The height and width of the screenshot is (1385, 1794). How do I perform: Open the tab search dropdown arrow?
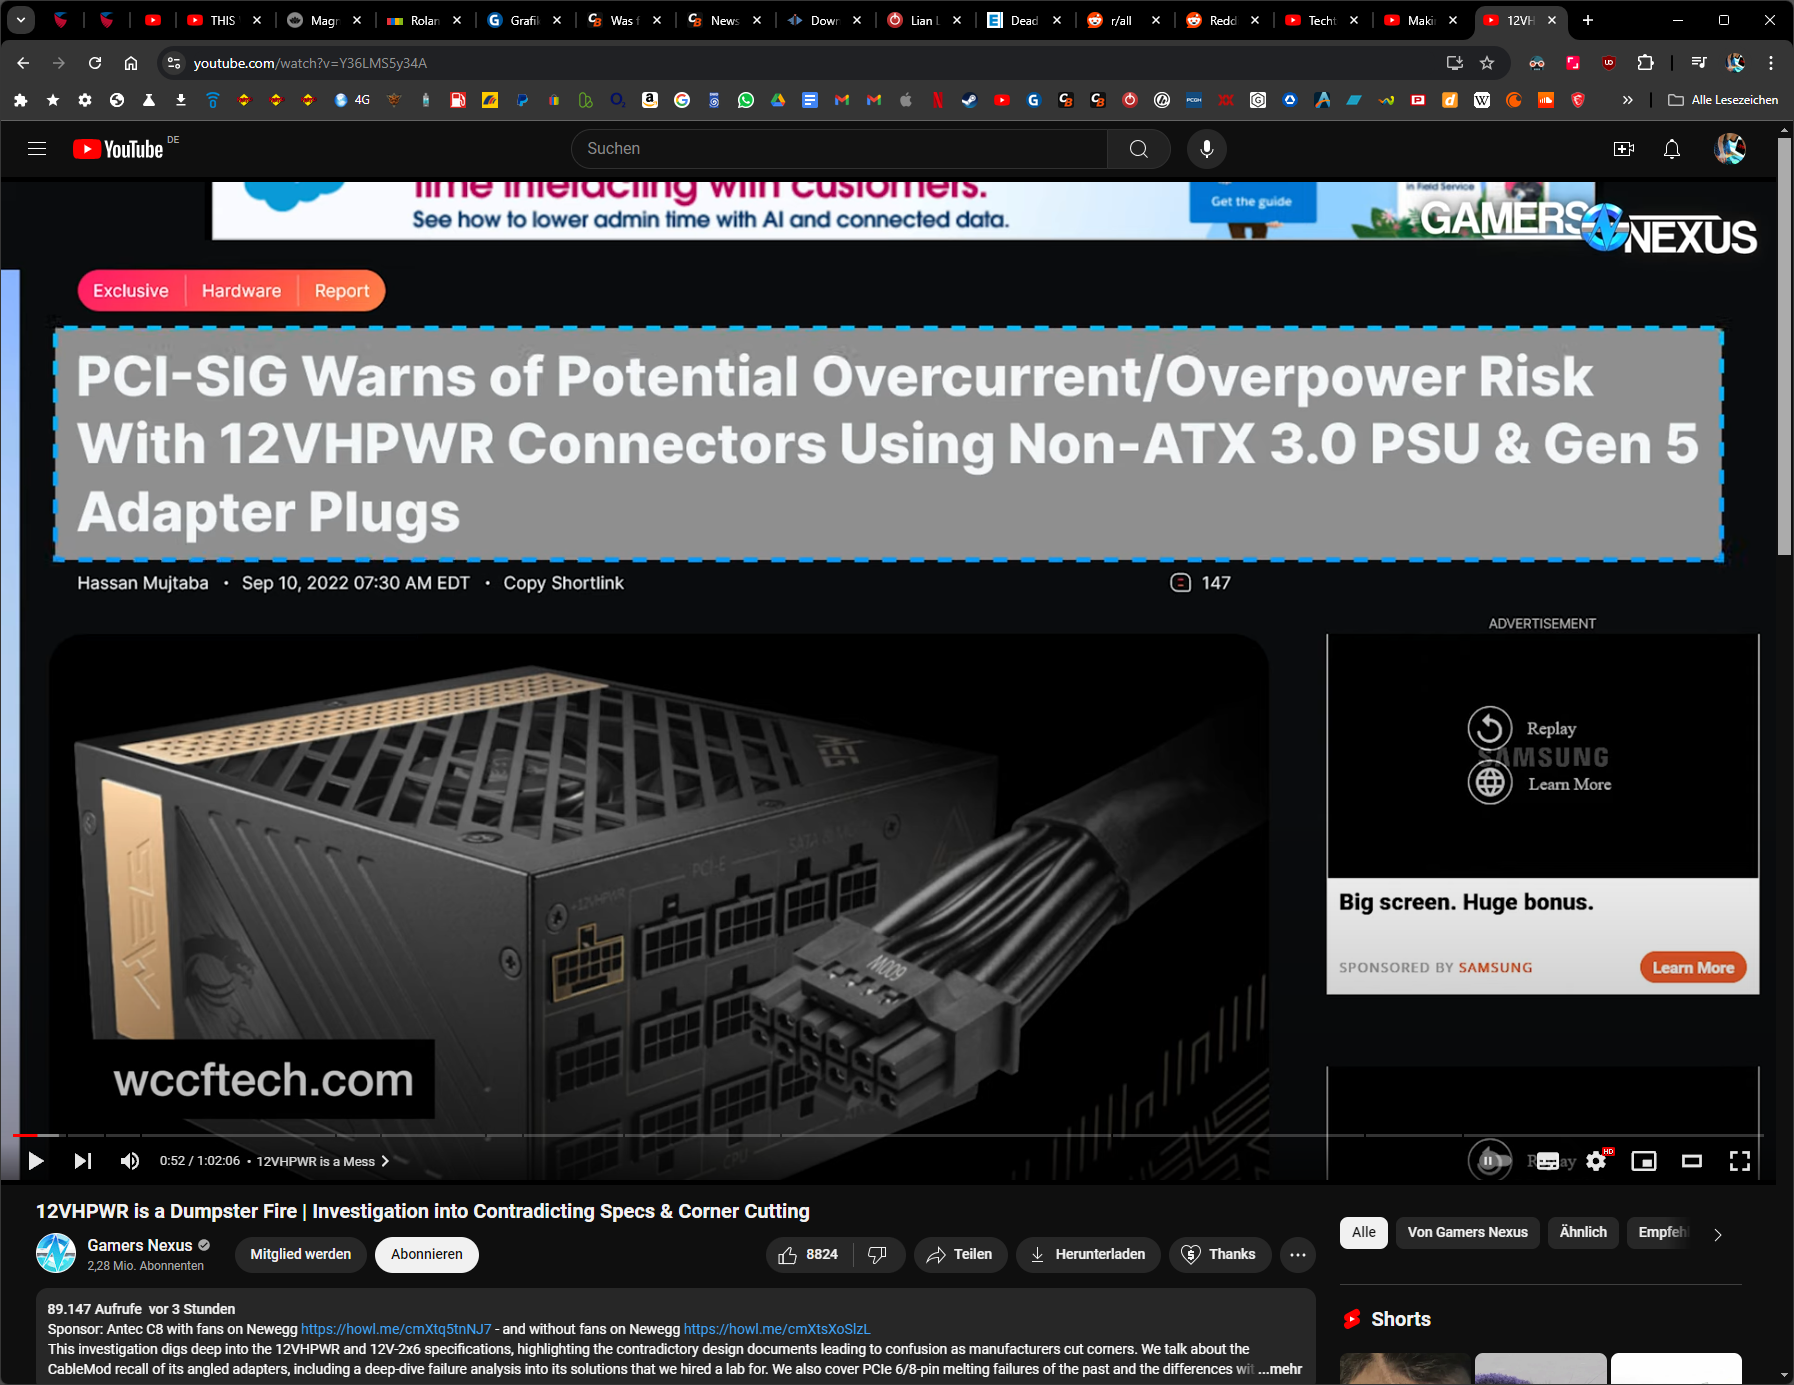21,20
